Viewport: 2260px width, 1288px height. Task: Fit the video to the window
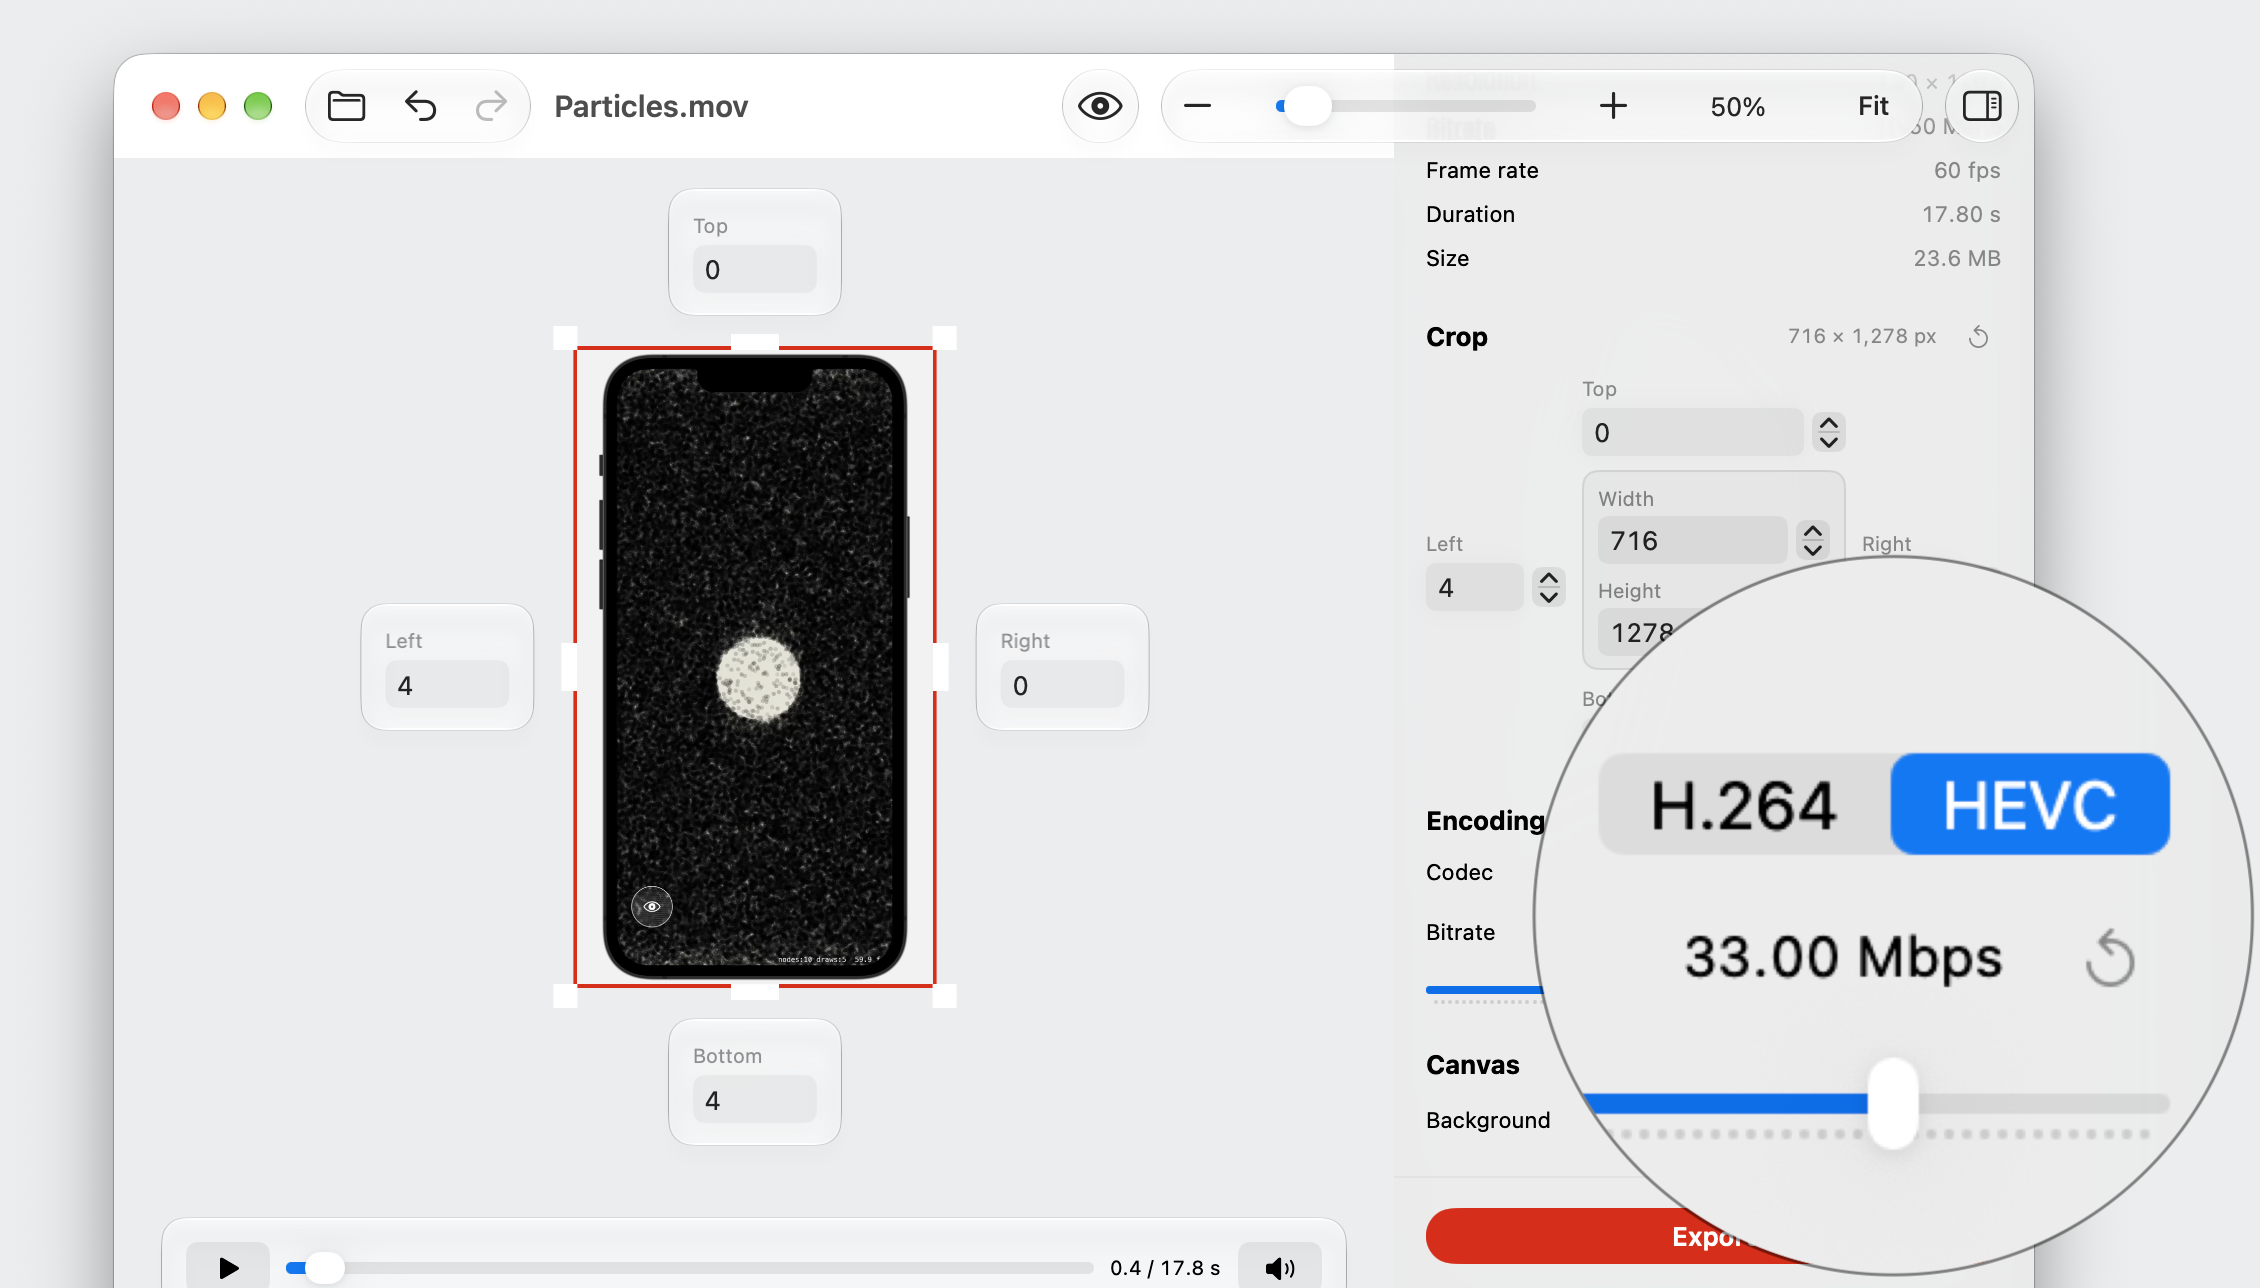coord(1873,106)
